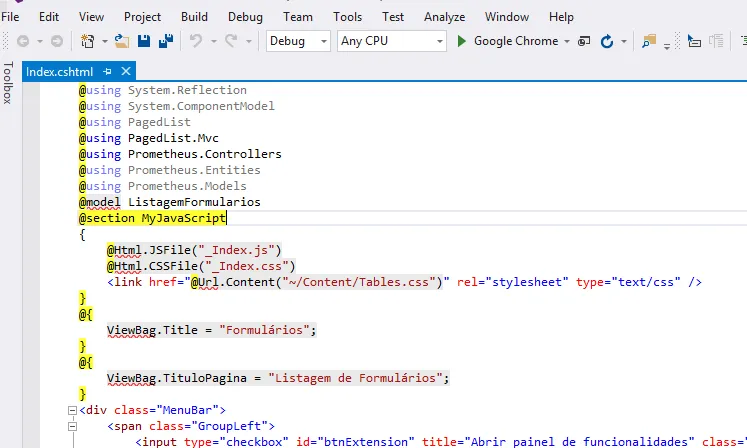Open the Tools menu
This screenshot has width=747, height=448.
pyautogui.click(x=347, y=17)
